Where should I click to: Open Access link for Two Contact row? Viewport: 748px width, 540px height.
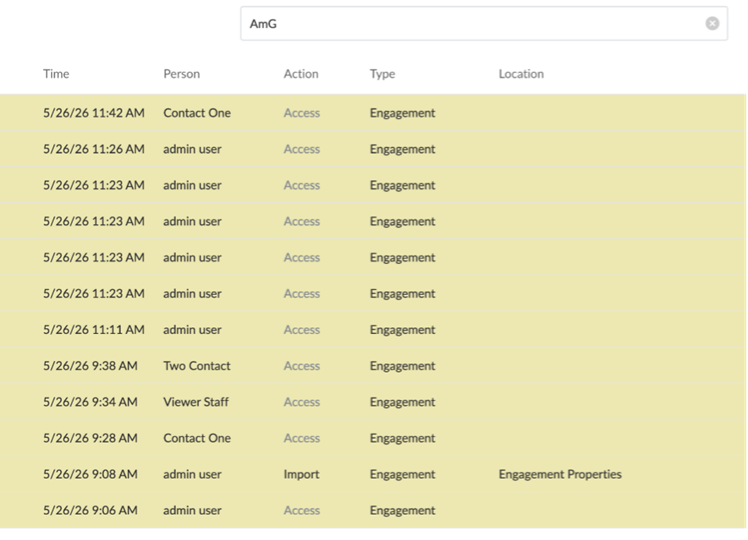point(301,366)
